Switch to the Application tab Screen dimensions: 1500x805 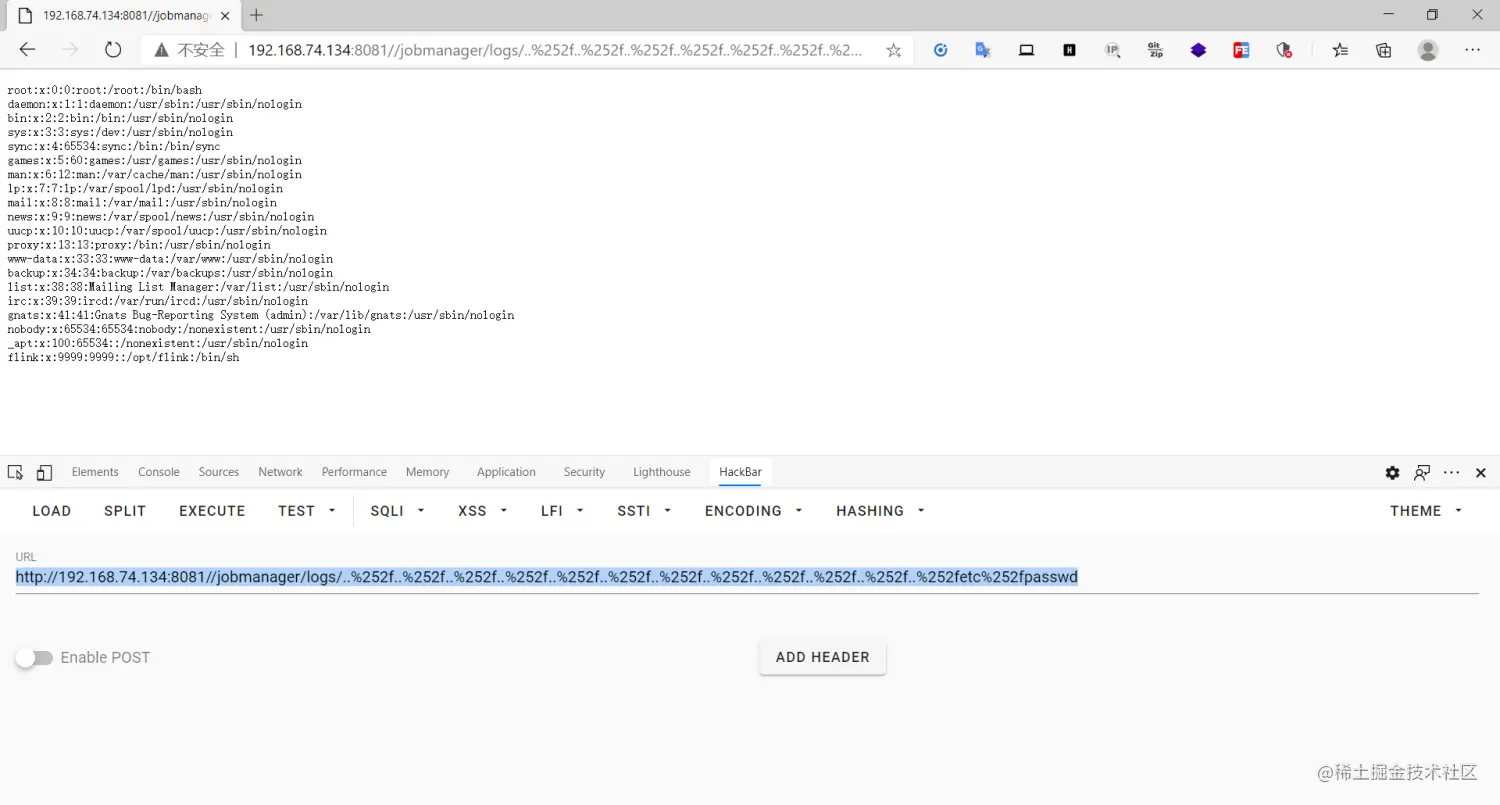(x=506, y=472)
